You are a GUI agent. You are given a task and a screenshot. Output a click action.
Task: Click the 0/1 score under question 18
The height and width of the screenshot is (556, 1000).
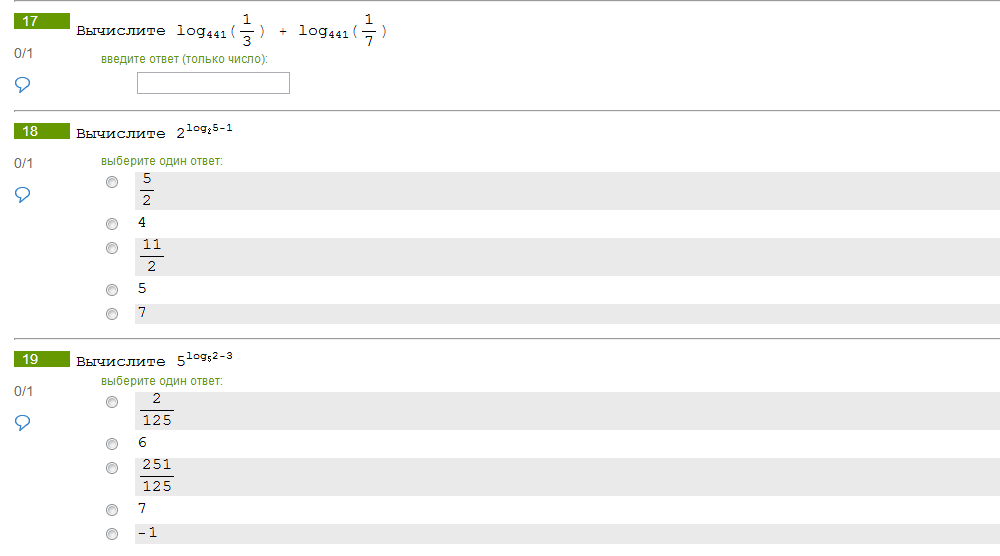point(24,163)
